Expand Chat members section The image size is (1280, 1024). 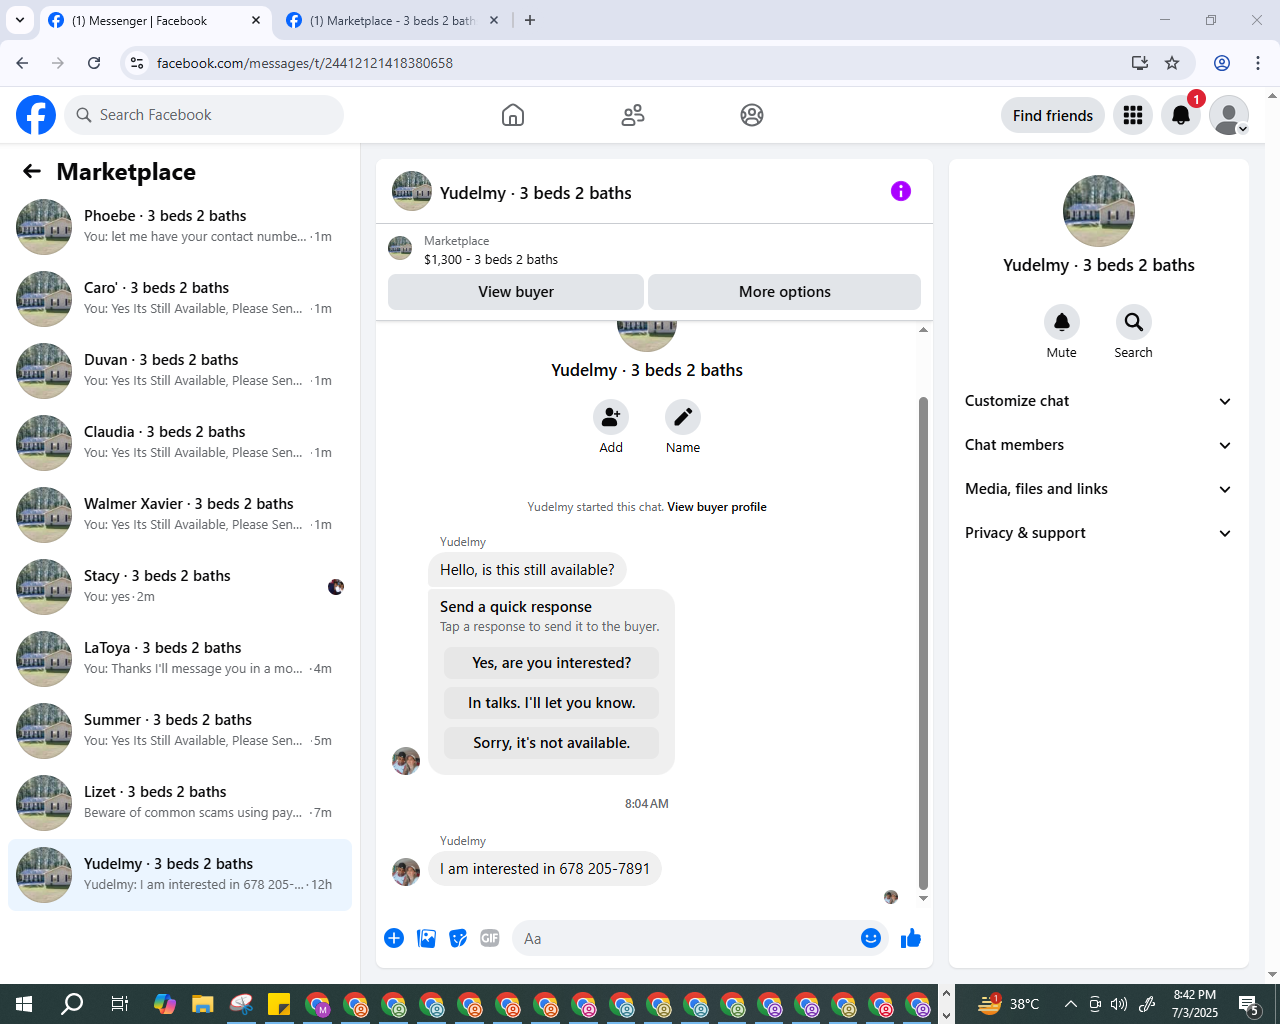[x=1098, y=445]
